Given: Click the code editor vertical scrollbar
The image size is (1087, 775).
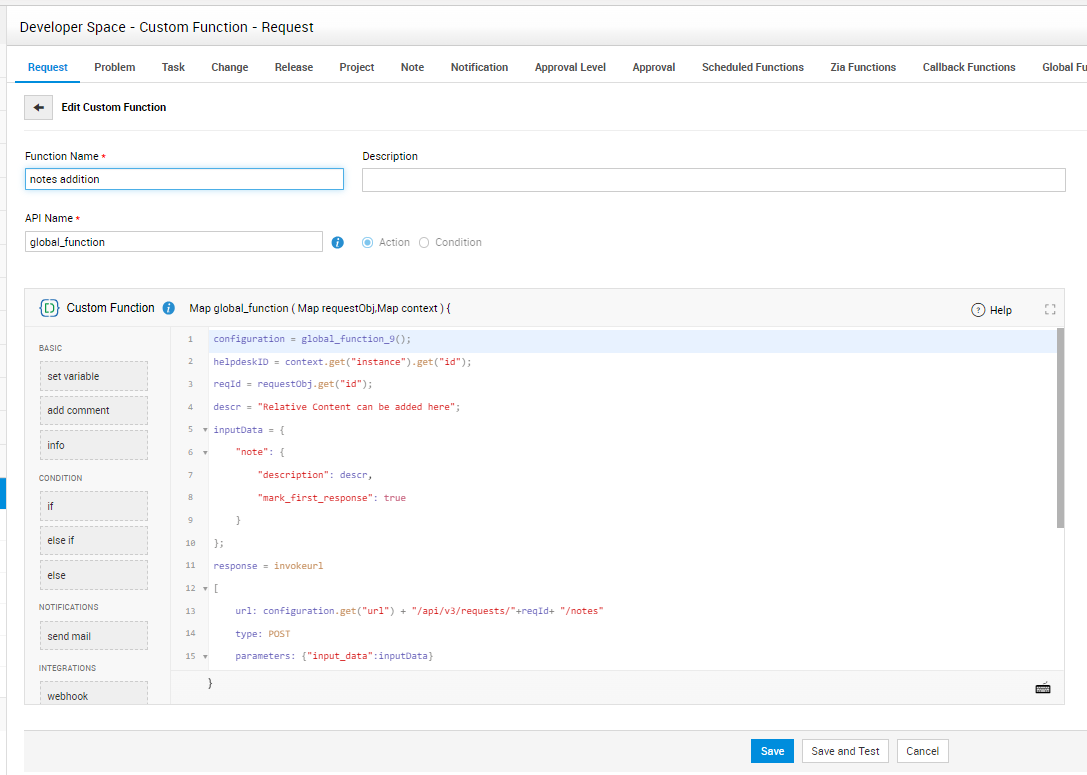Looking at the screenshot, I should point(1060,428).
